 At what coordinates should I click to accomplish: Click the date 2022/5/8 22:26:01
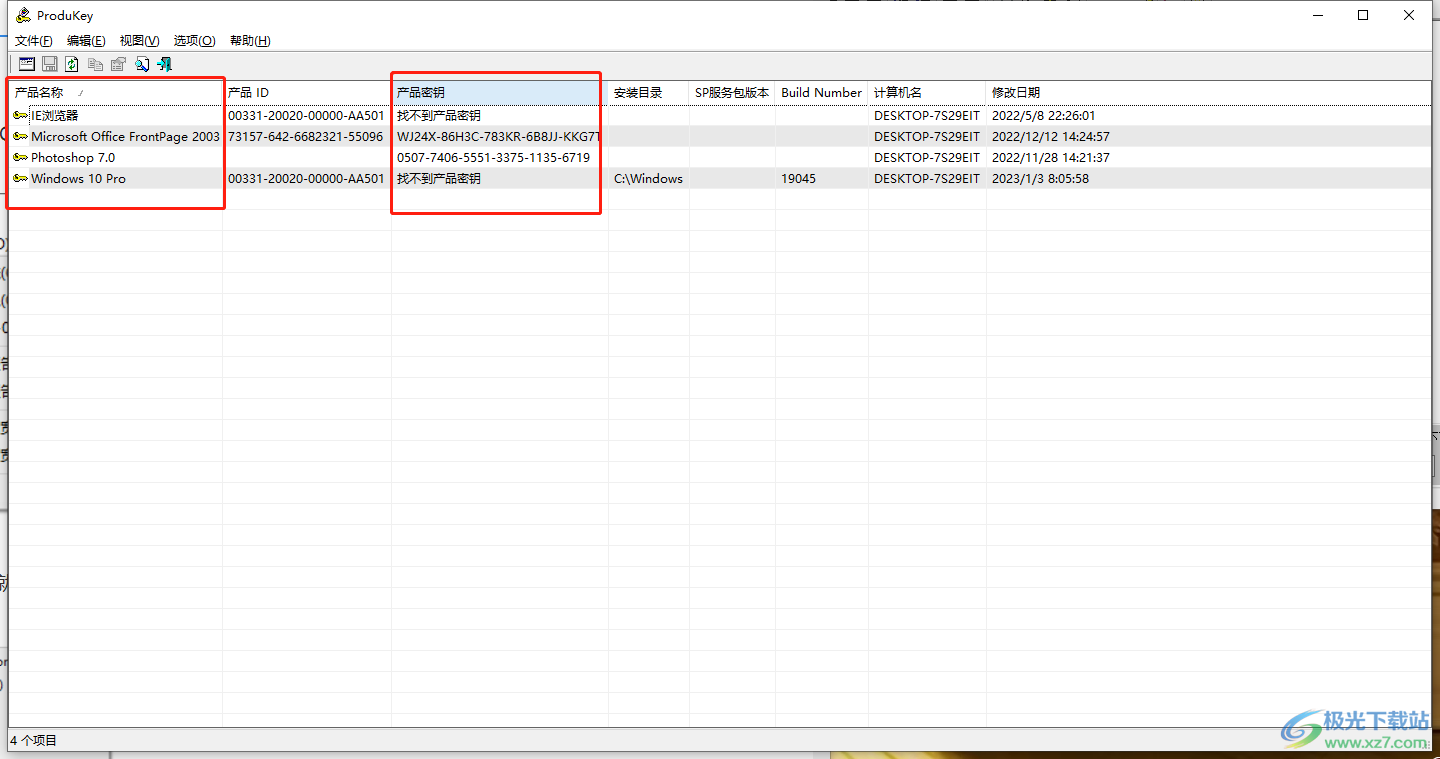(1043, 115)
